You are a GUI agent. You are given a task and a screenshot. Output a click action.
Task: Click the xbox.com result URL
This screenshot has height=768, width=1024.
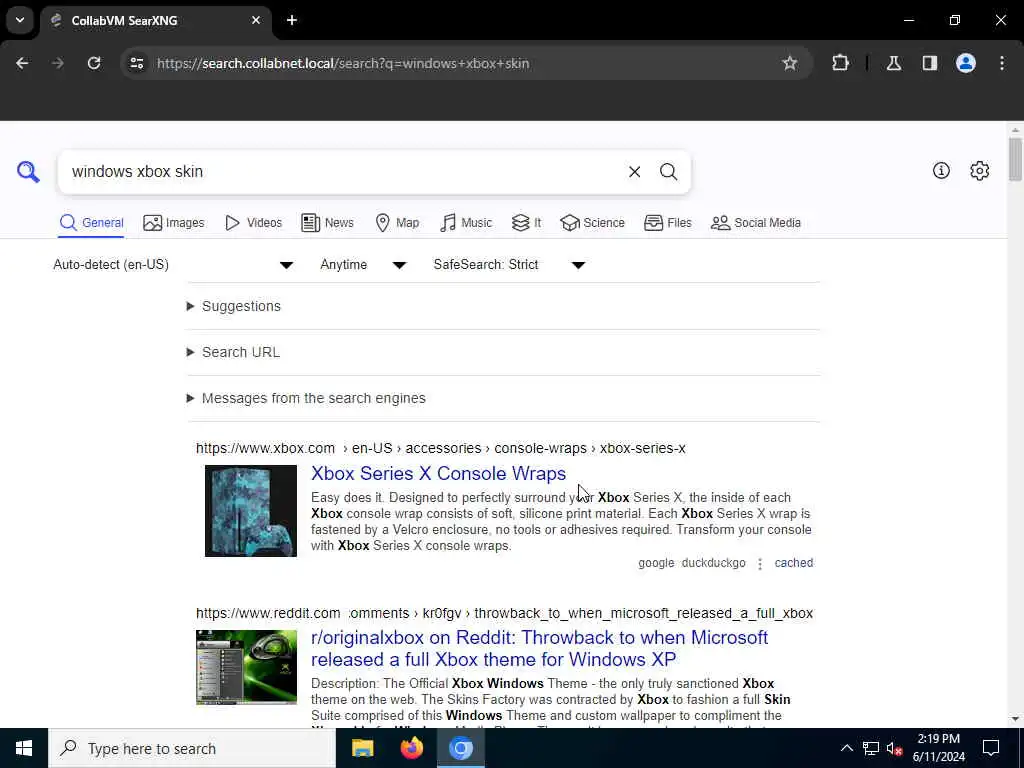[441, 449]
